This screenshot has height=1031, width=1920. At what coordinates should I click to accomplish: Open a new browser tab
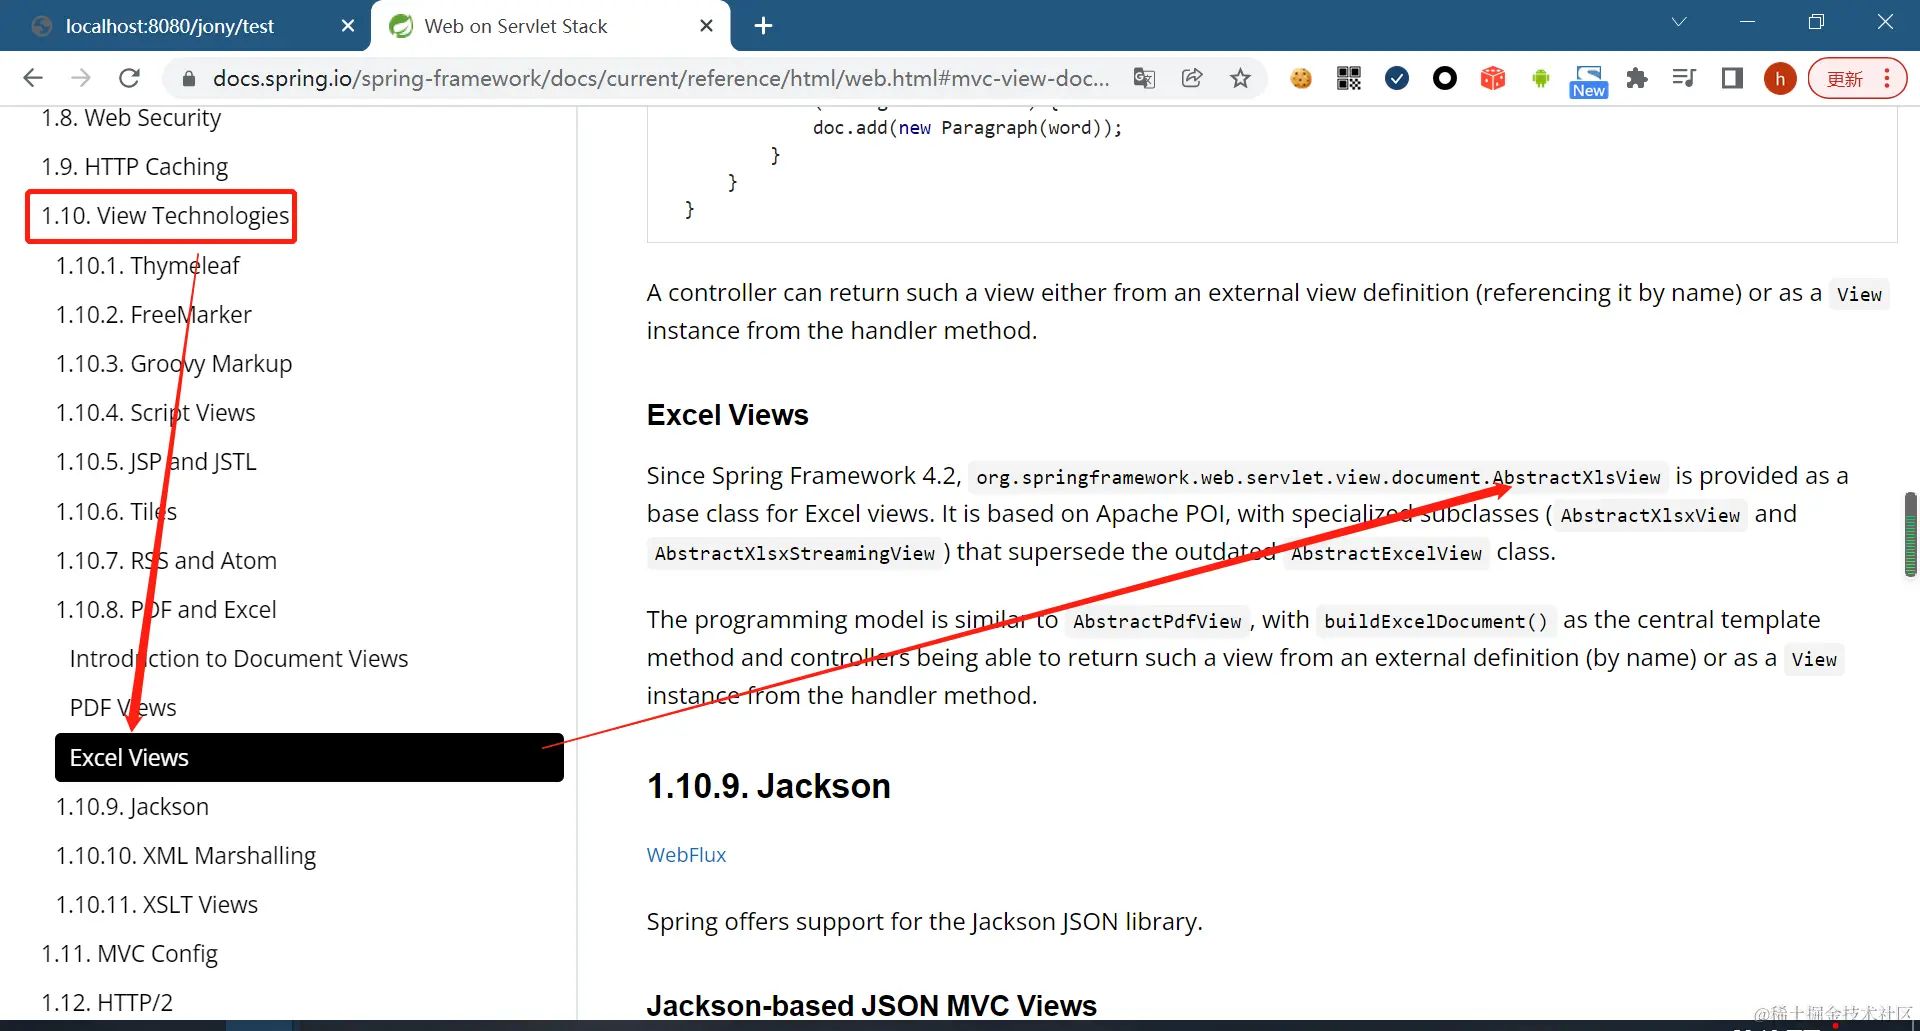tap(763, 26)
